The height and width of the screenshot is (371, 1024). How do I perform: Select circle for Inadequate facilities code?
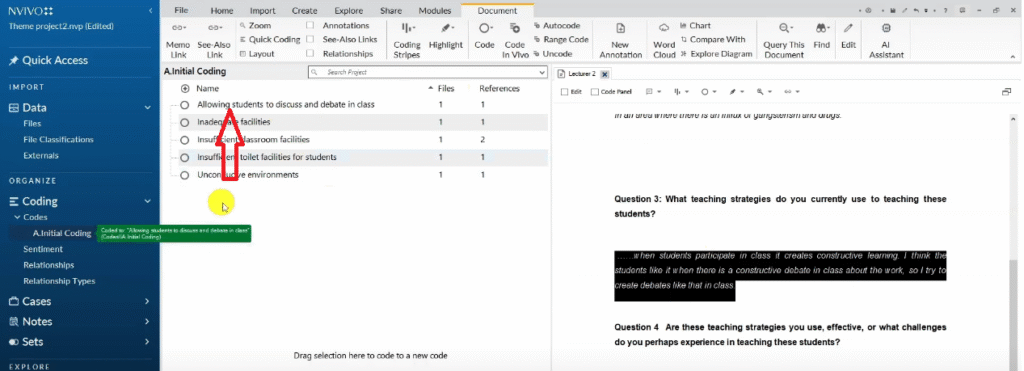(185, 122)
